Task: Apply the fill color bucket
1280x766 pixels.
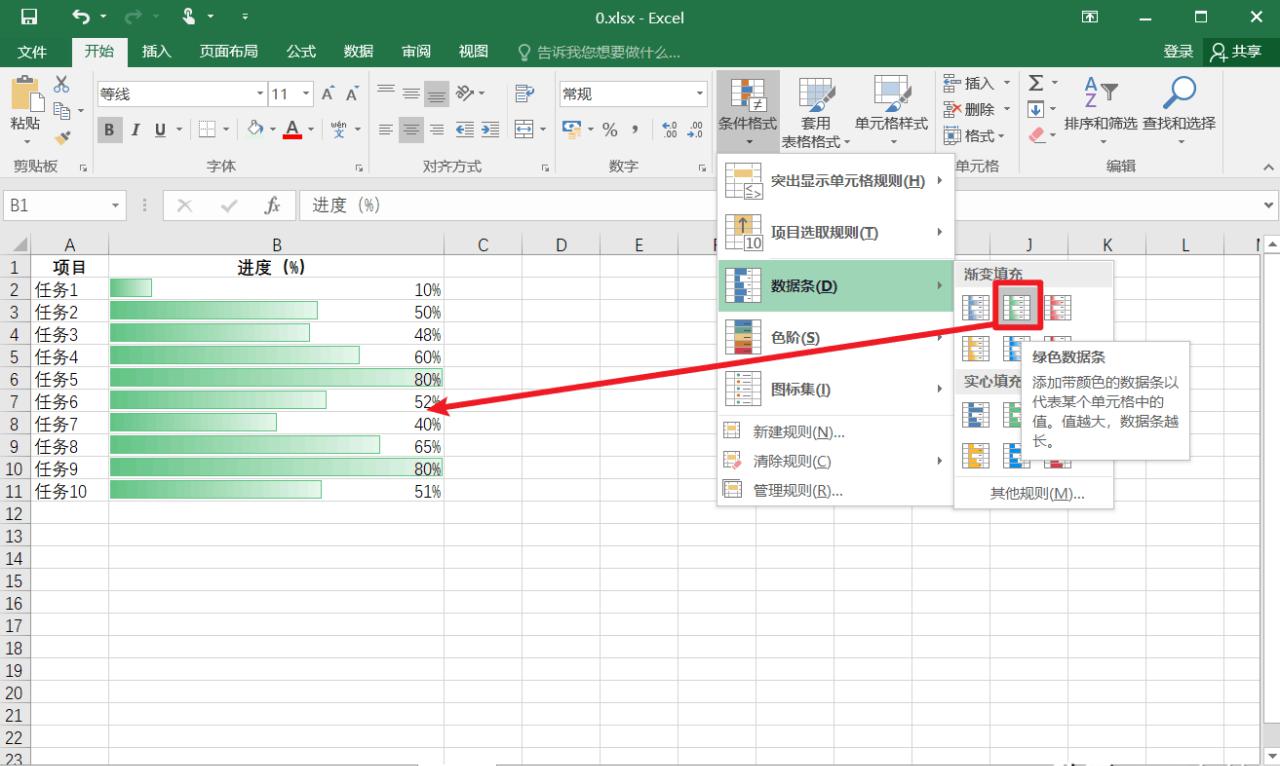Action: point(255,129)
